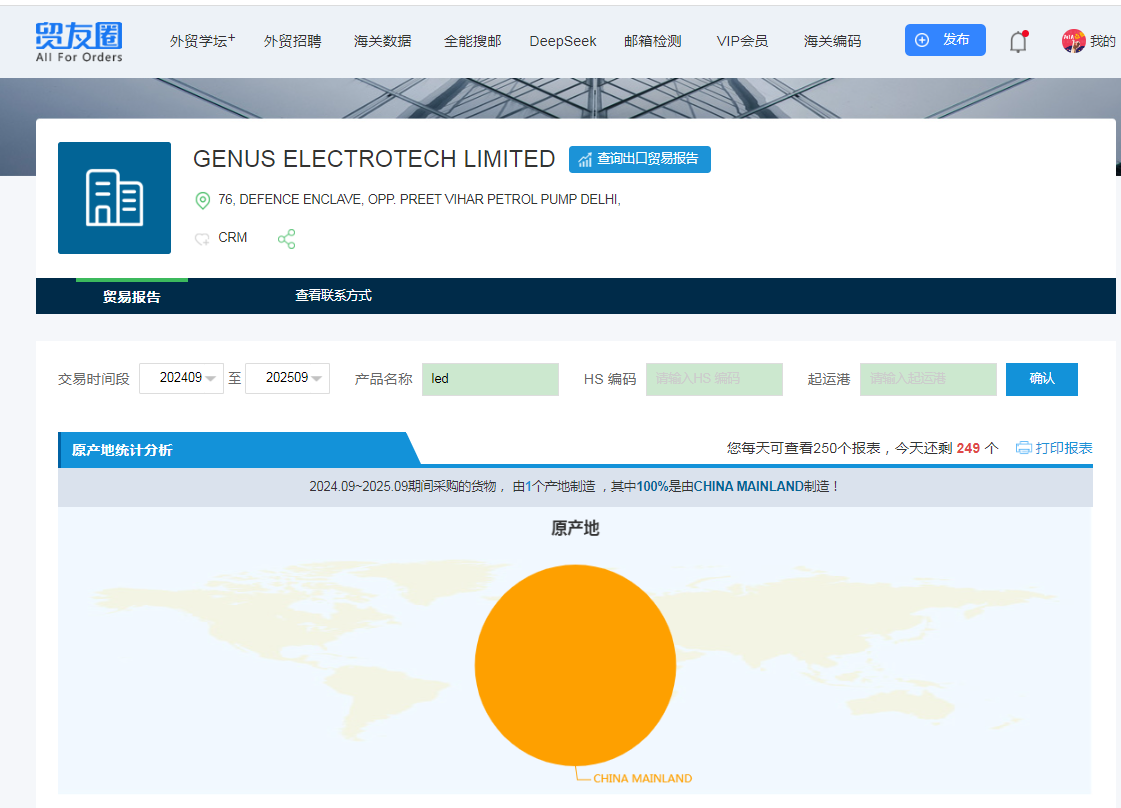The image size is (1121, 808).
Task: Open 海关数据 in the top navigation
Action: tap(382, 41)
